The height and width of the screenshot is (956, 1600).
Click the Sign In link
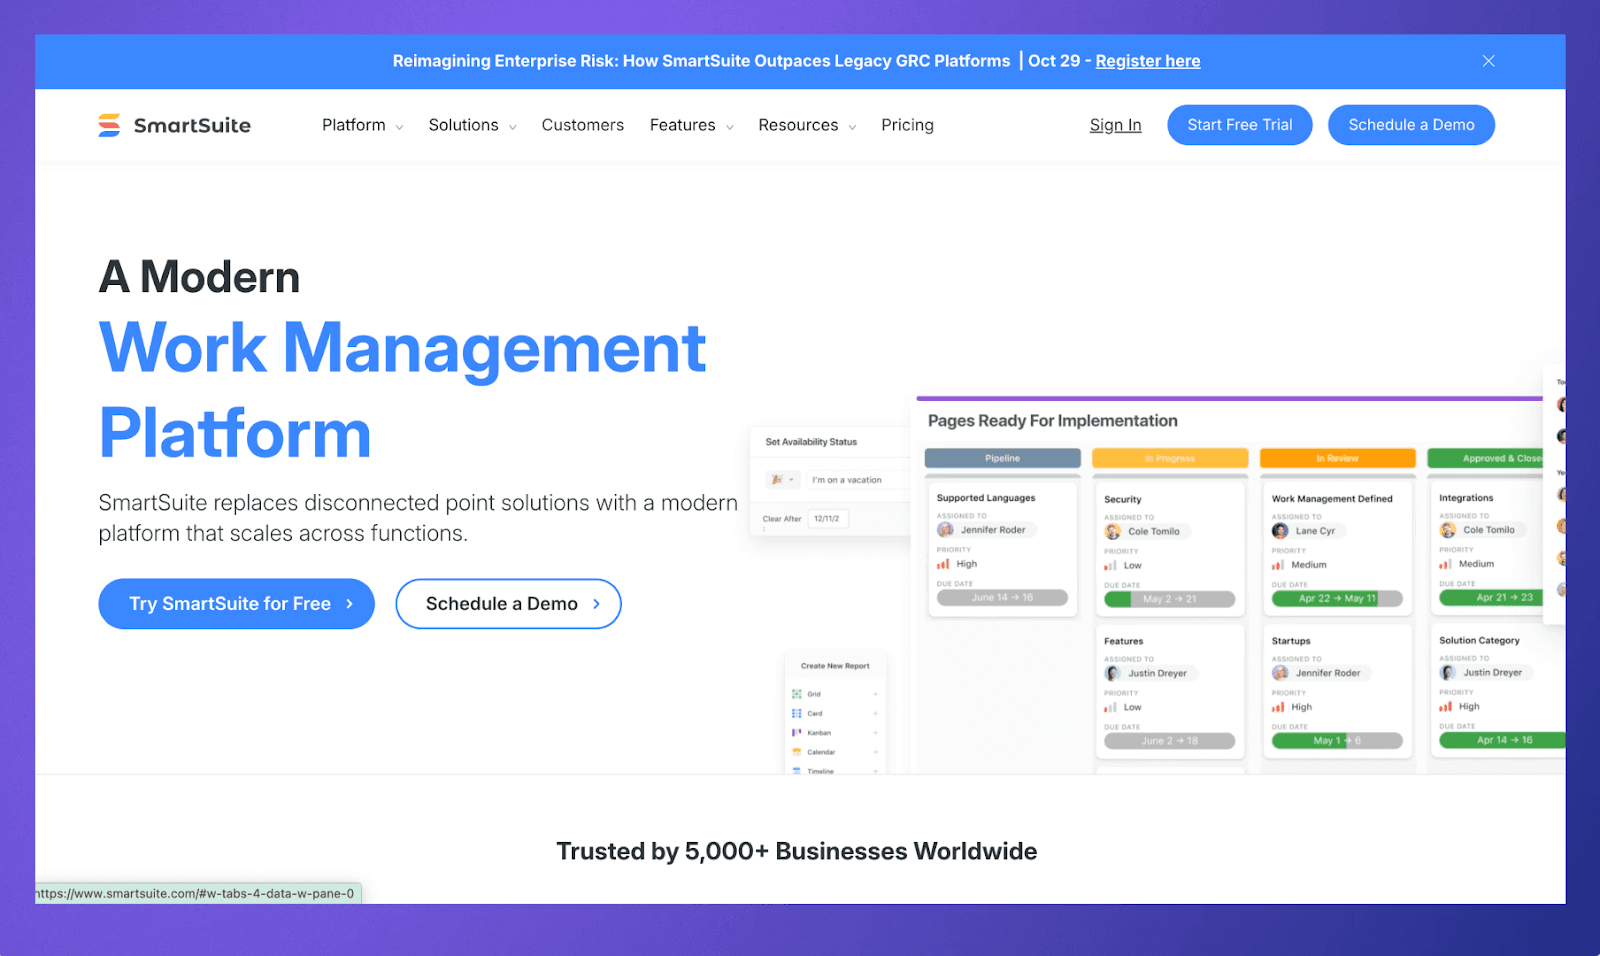click(x=1115, y=125)
